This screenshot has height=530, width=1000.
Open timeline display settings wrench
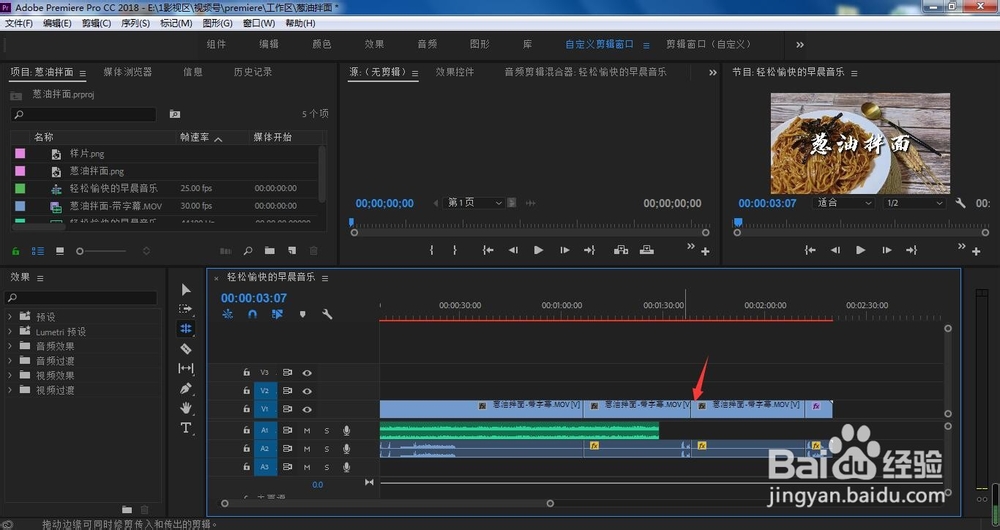click(327, 314)
